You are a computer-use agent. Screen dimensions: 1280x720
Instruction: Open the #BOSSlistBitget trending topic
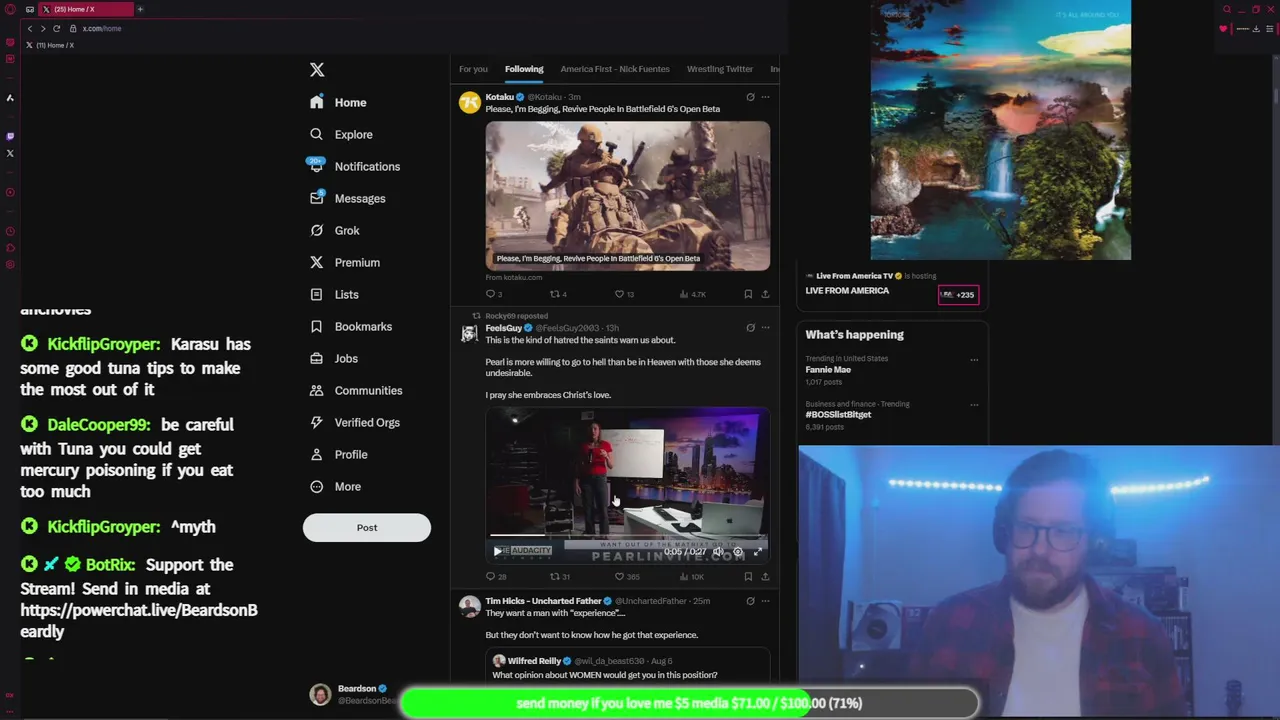click(838, 415)
